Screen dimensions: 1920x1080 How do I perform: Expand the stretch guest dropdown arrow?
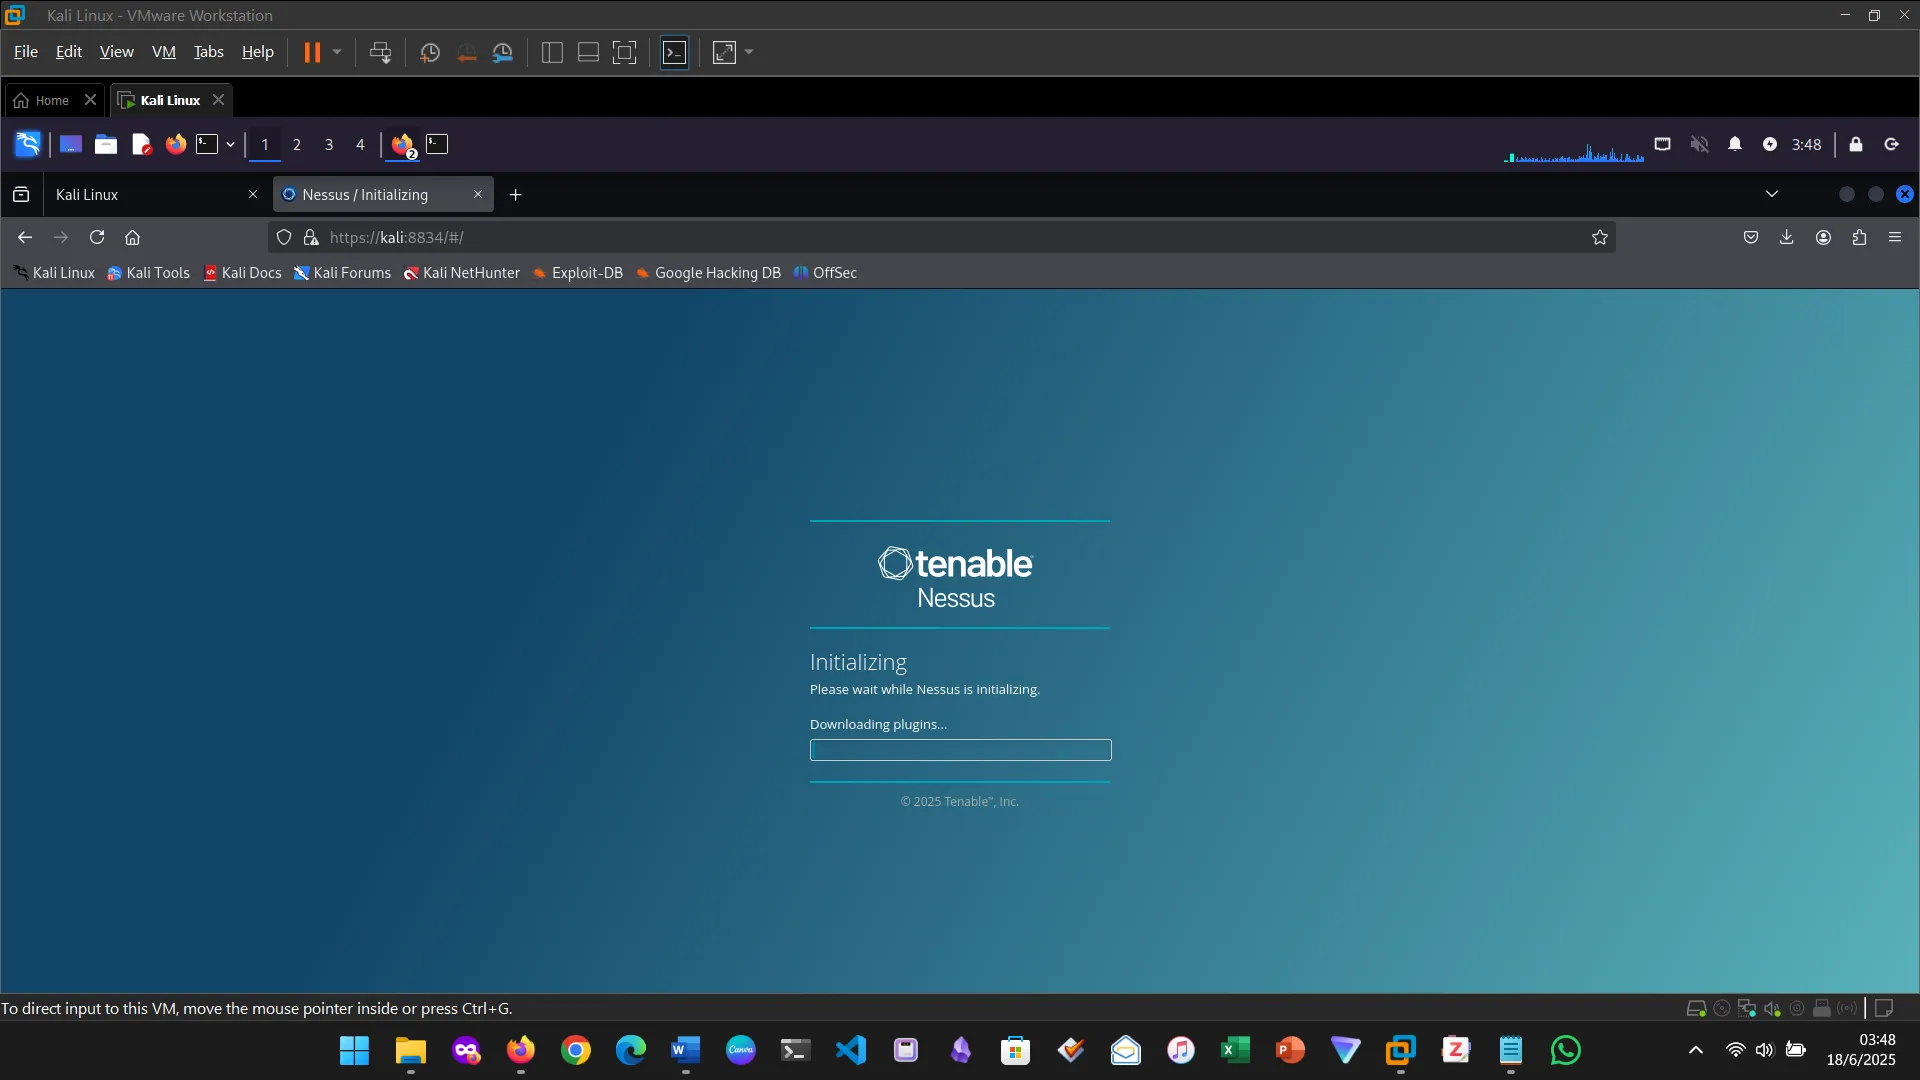[x=749, y=52]
